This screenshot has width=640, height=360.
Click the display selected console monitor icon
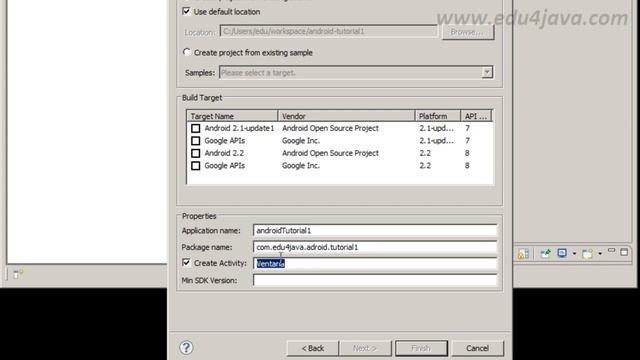pos(562,253)
